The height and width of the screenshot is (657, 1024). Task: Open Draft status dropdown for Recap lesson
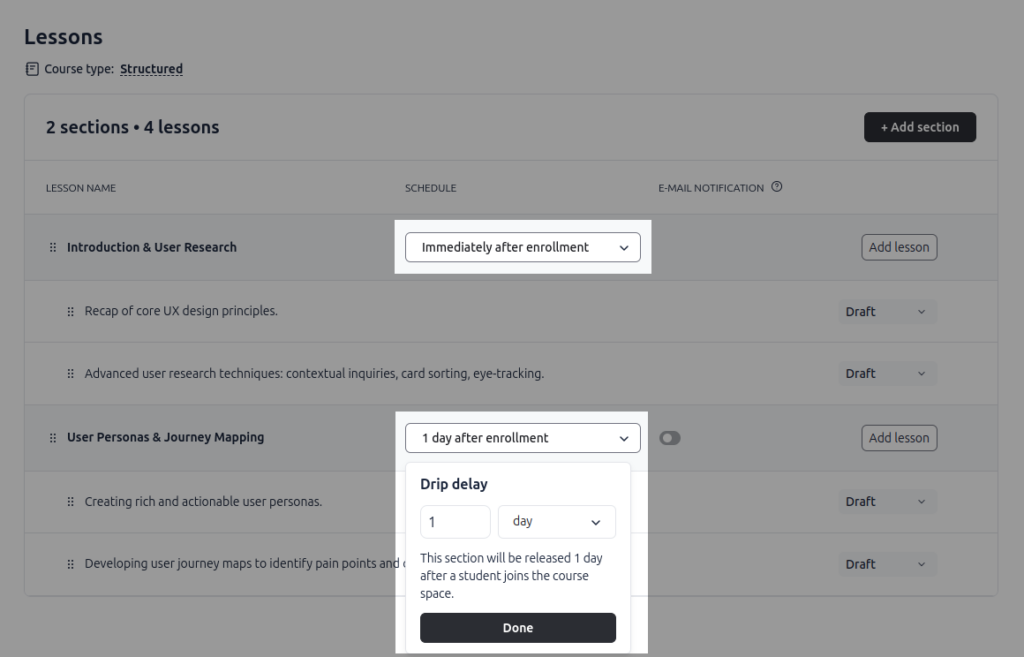(x=887, y=311)
